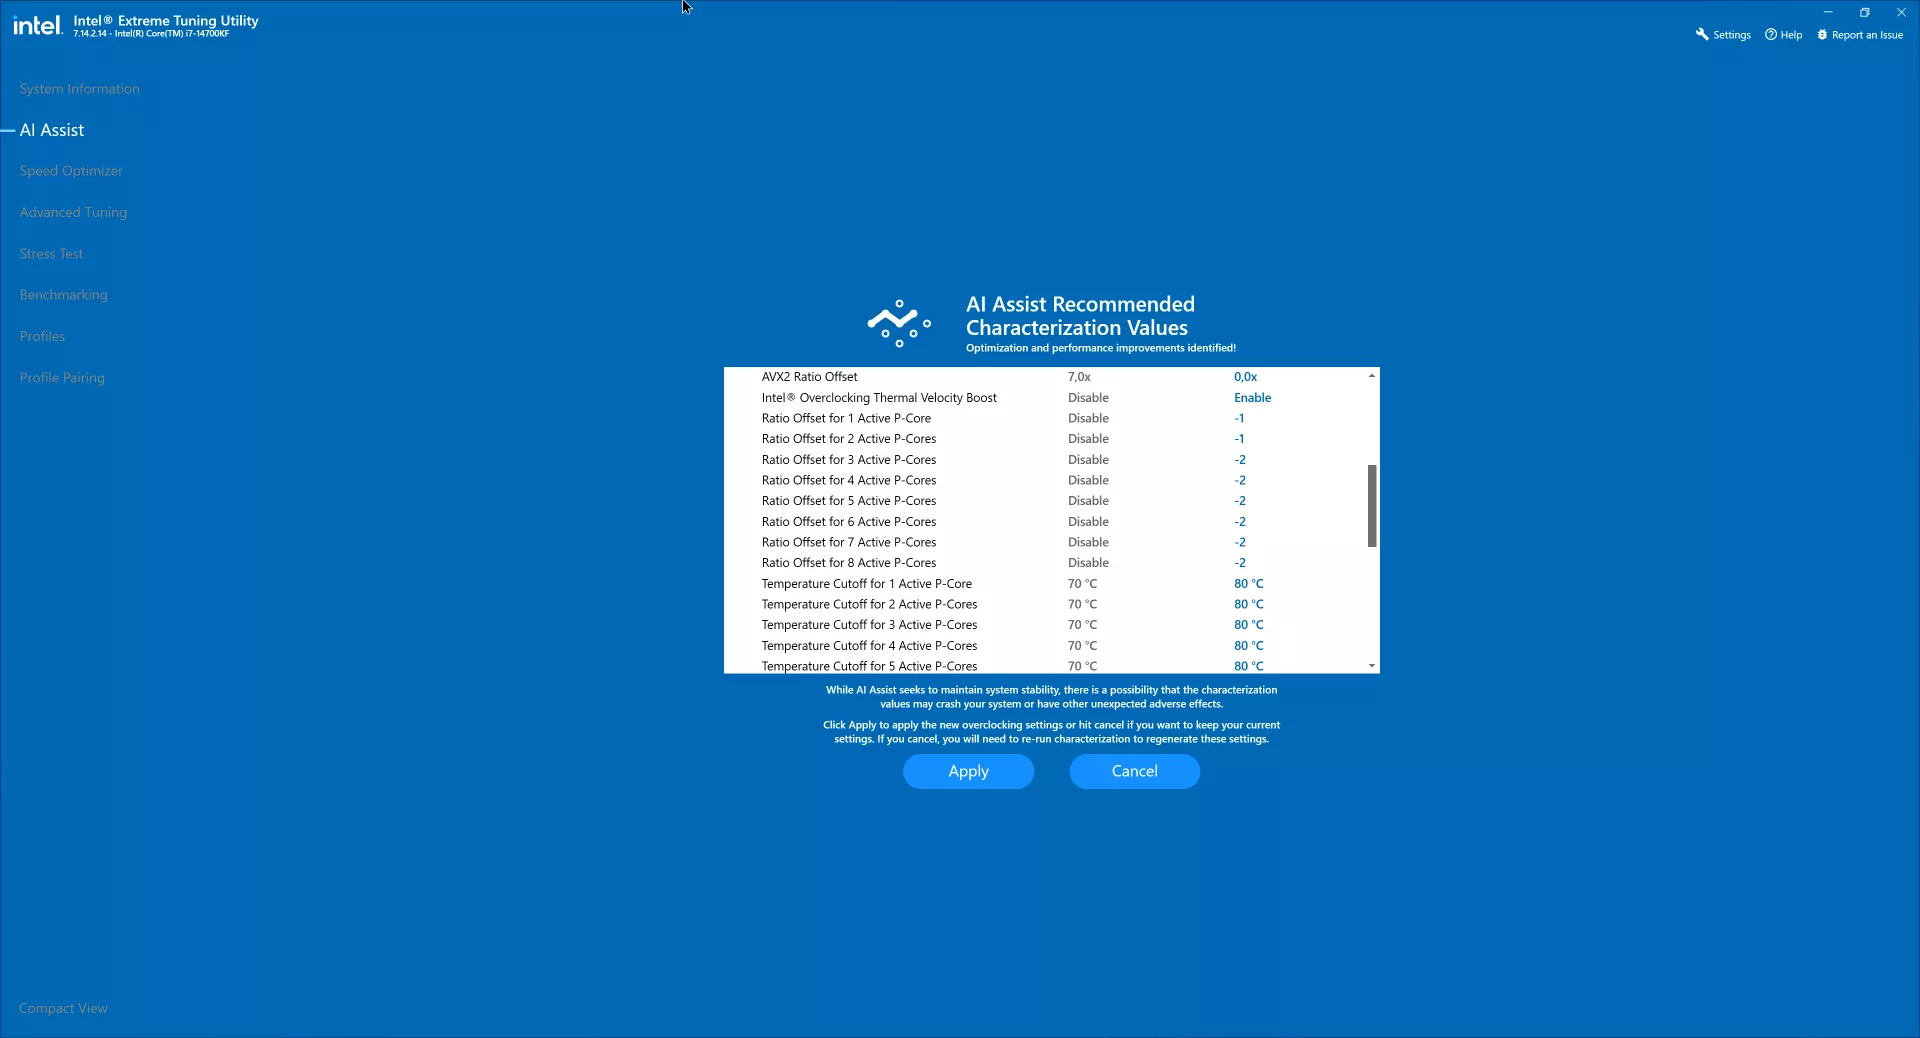Select Ratio Offset for 3 Active P-Cores
1920x1038 pixels.
tap(1045, 460)
